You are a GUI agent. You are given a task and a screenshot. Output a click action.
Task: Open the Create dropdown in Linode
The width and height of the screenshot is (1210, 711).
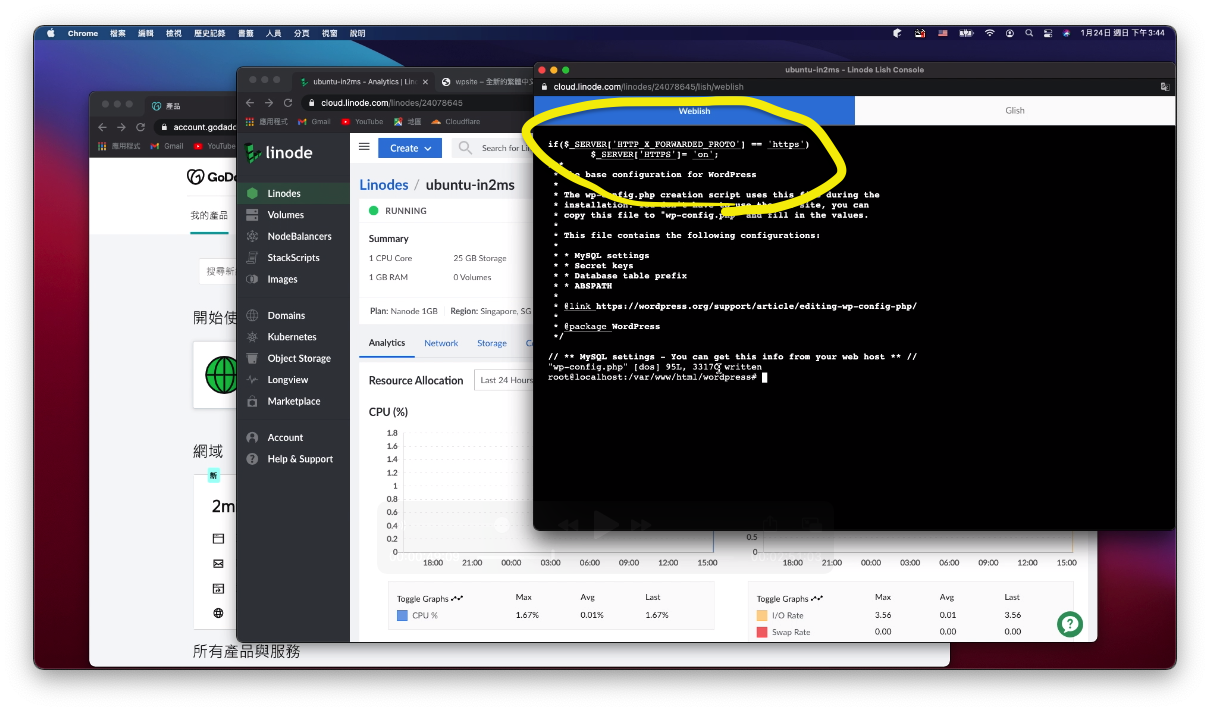410,148
